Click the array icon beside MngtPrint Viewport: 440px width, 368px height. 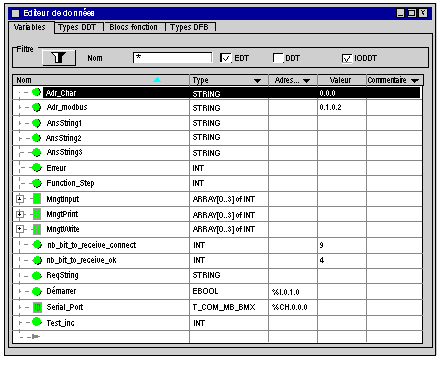point(37,214)
